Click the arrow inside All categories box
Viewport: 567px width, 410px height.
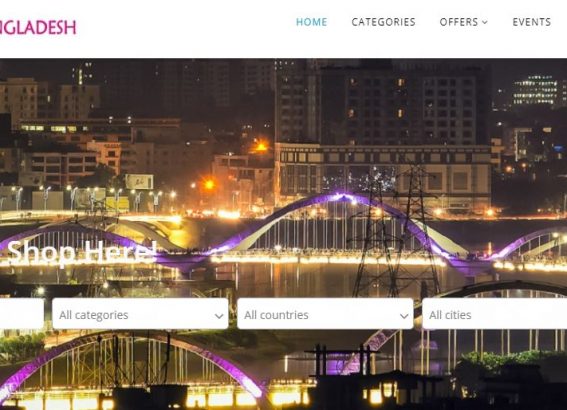219,316
